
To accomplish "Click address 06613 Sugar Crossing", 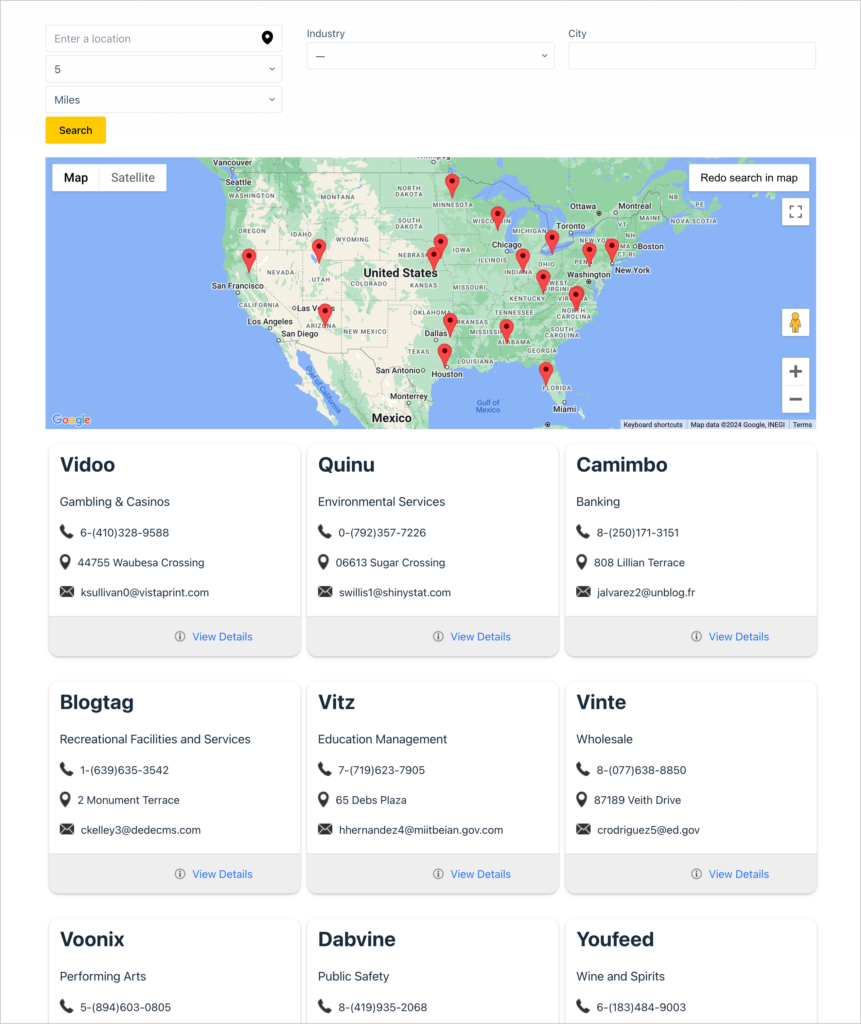I will (390, 562).
